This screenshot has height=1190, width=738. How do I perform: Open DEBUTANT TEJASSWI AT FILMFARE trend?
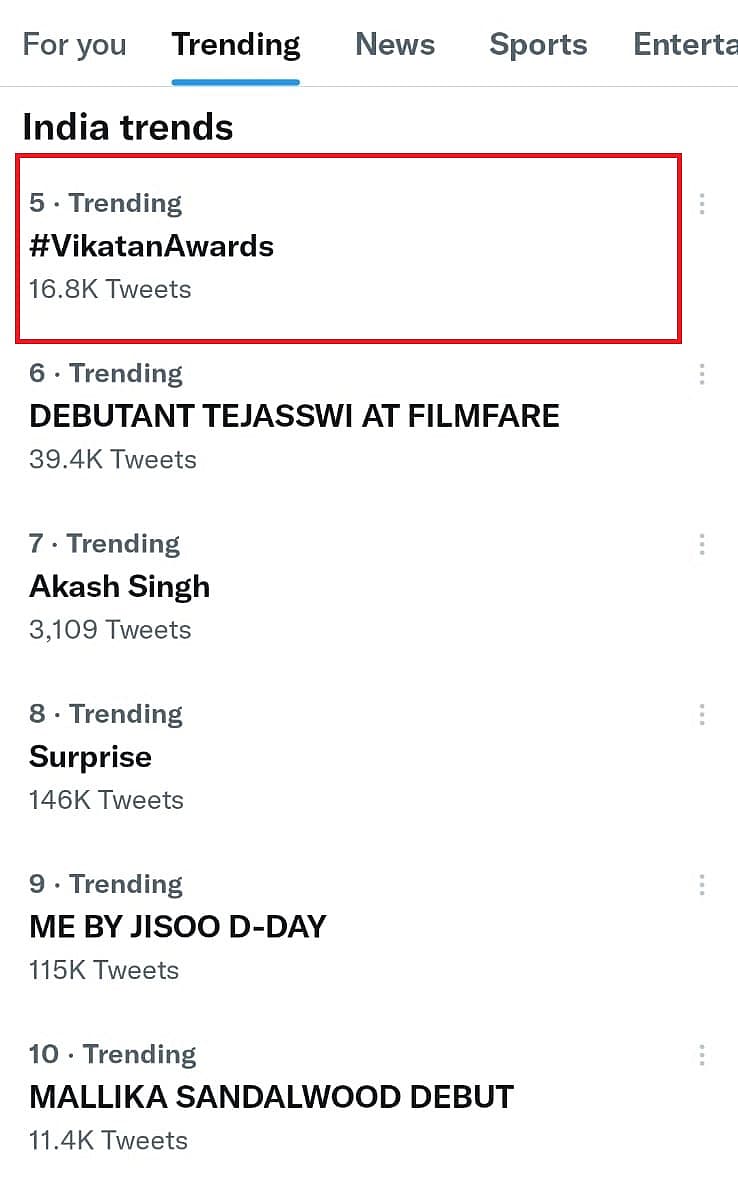(x=294, y=416)
